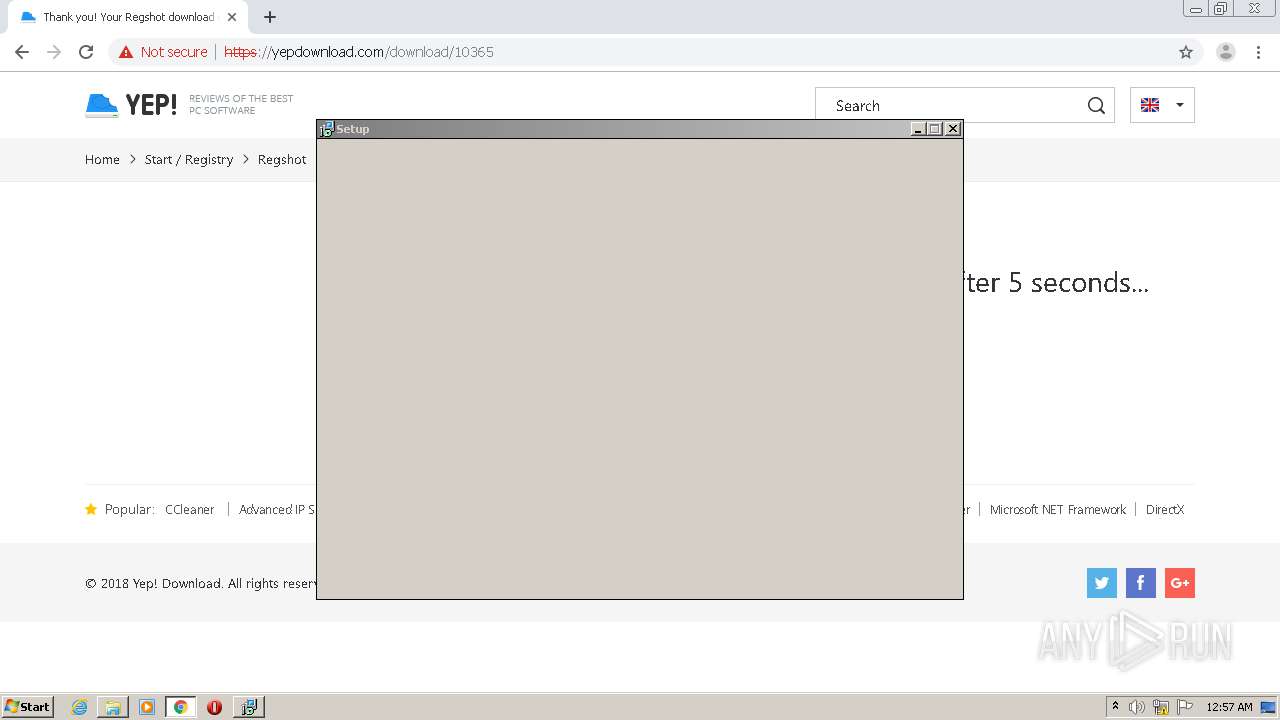Close the Setup window
The image size is (1280, 720).
tap(953, 129)
